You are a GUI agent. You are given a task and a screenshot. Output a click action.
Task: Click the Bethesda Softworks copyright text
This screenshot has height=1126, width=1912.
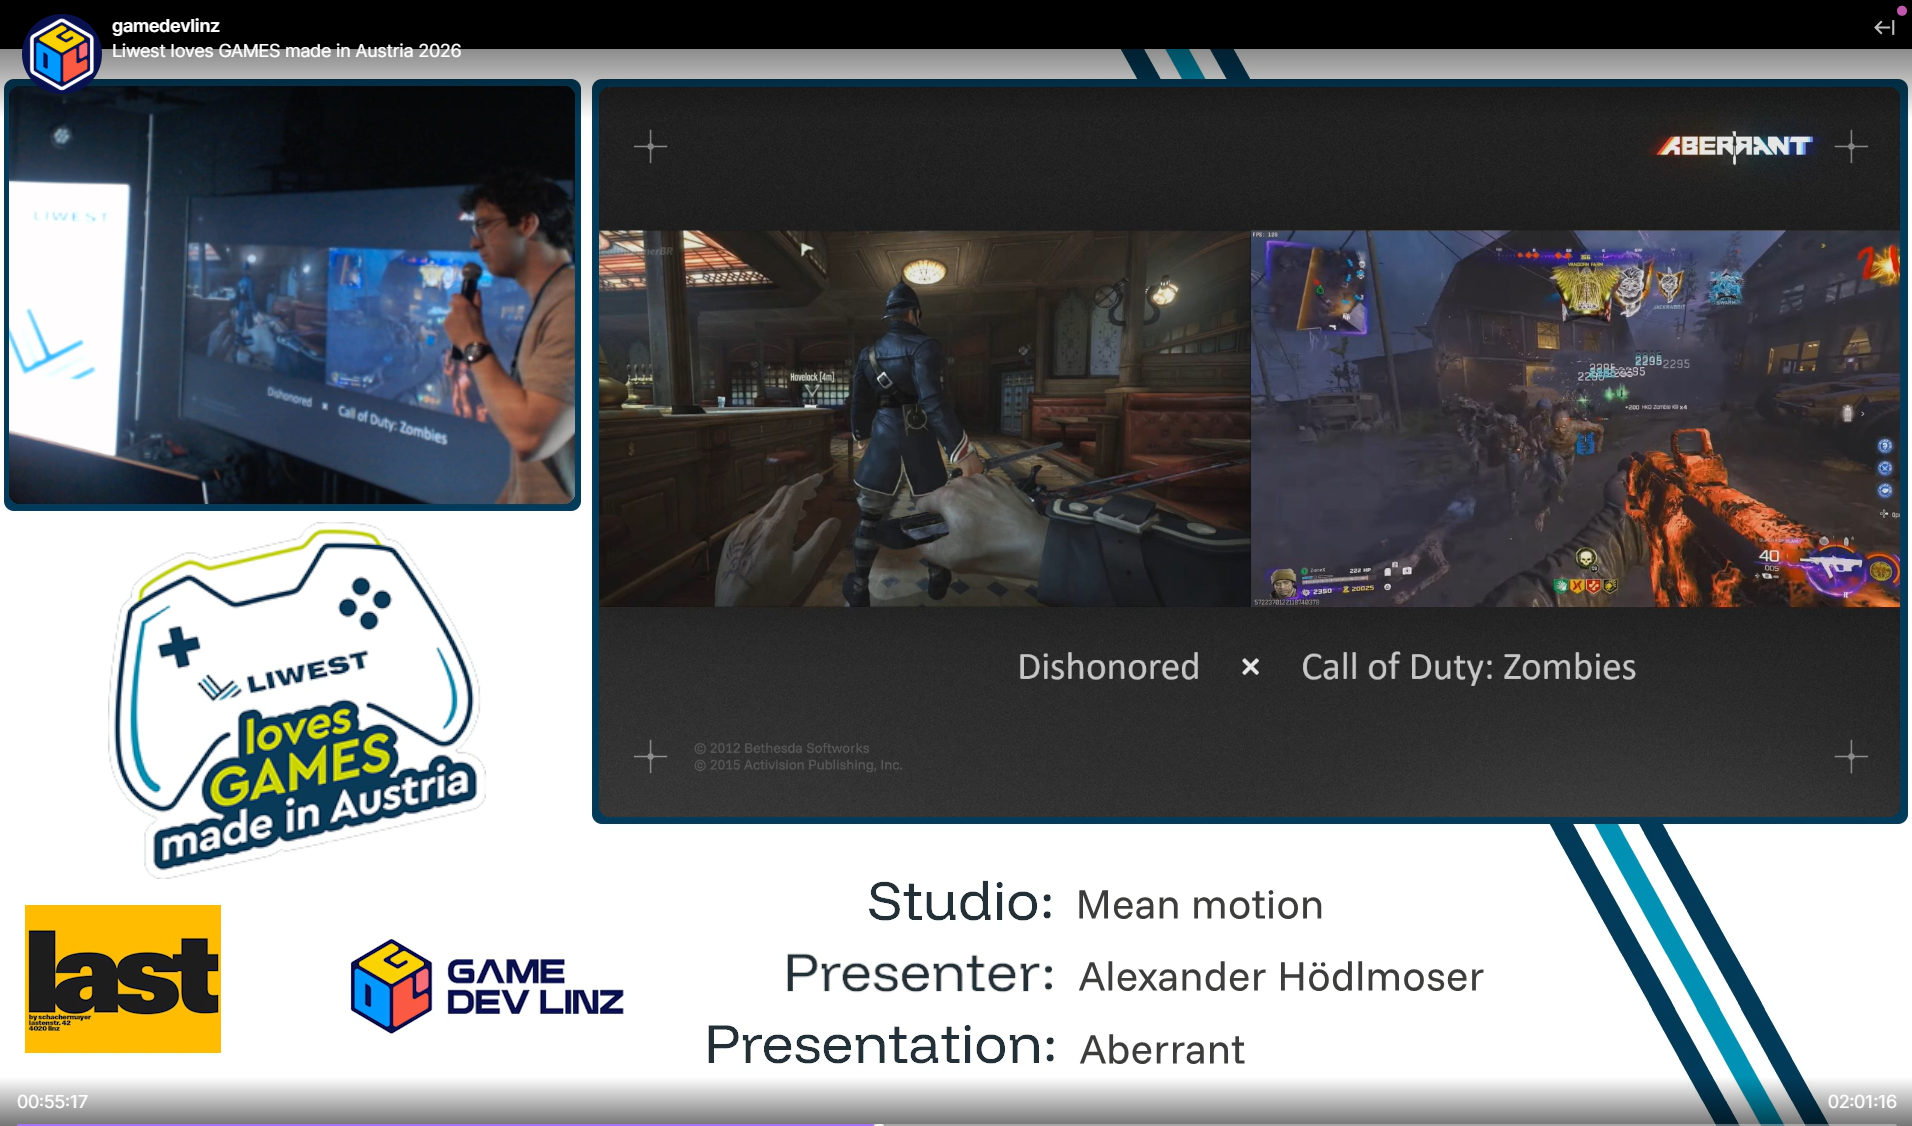[x=782, y=748]
